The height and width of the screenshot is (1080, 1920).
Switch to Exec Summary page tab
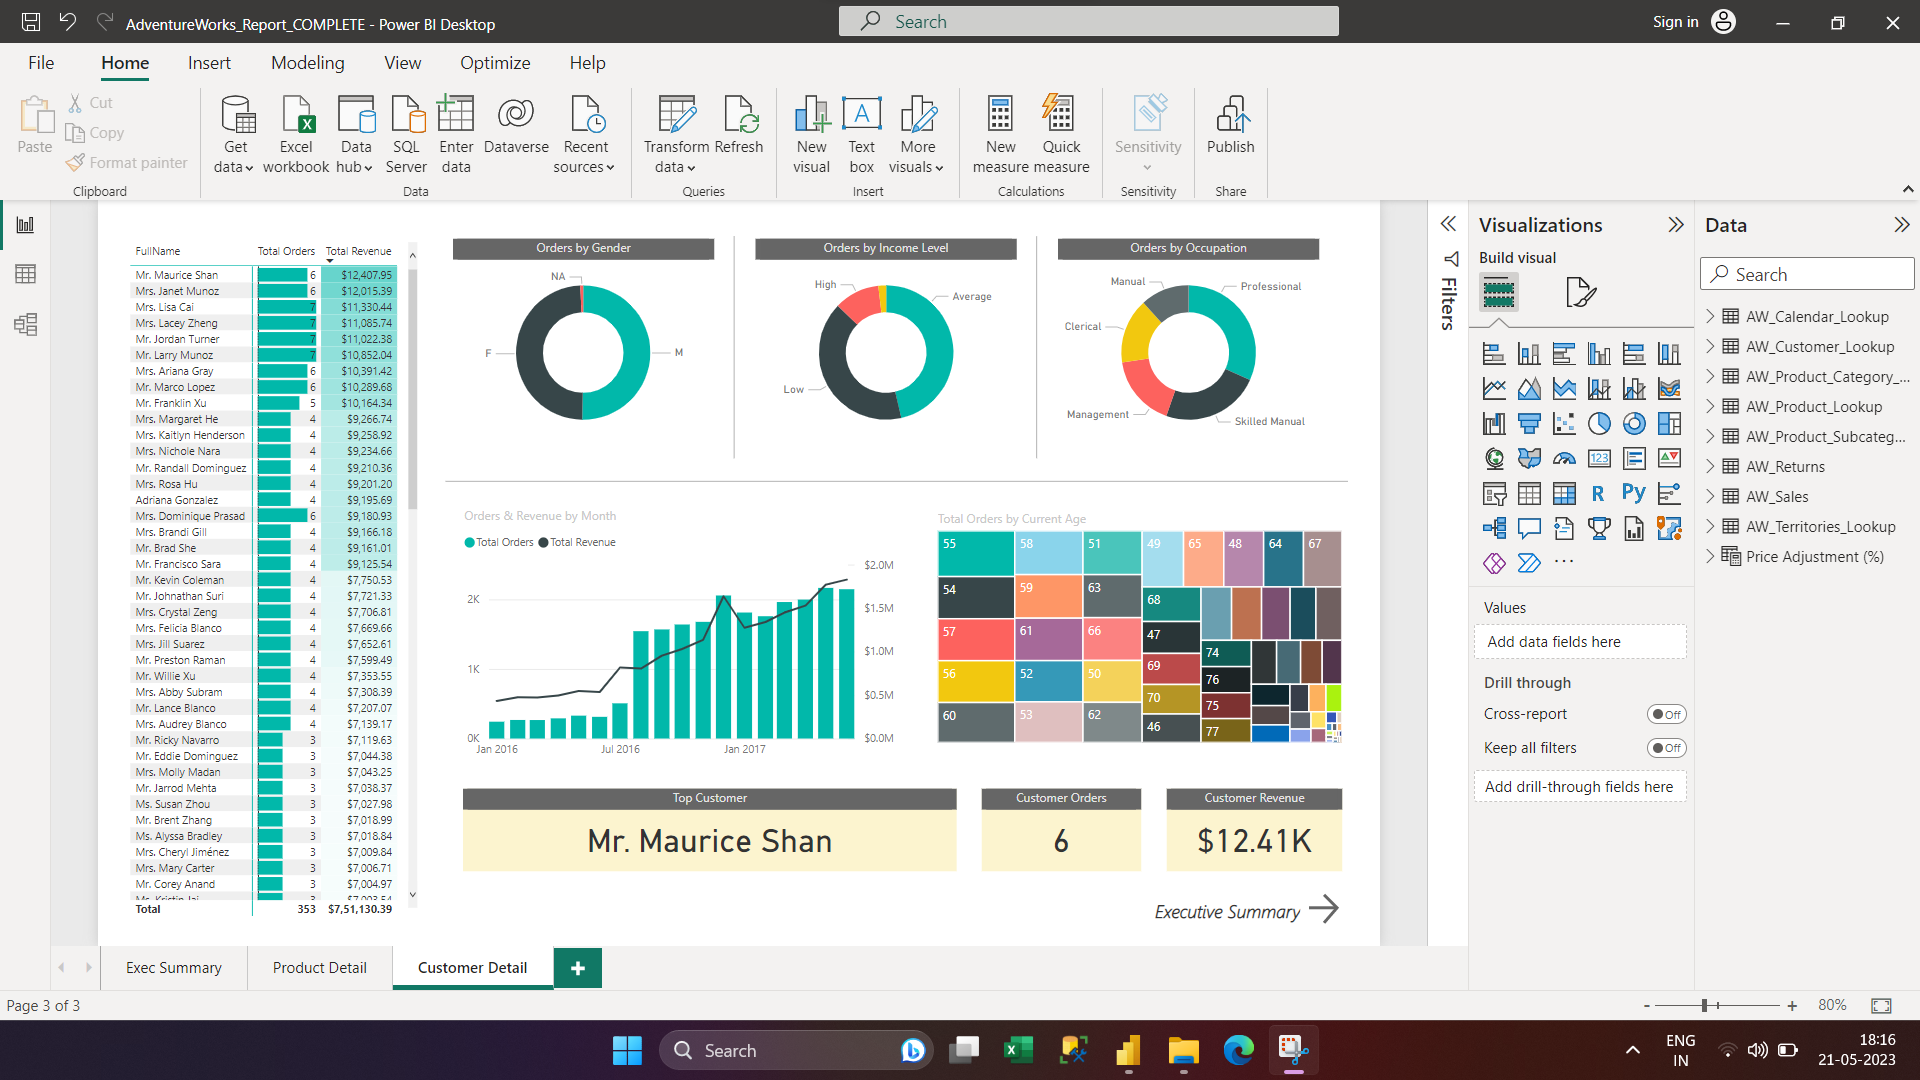(174, 968)
